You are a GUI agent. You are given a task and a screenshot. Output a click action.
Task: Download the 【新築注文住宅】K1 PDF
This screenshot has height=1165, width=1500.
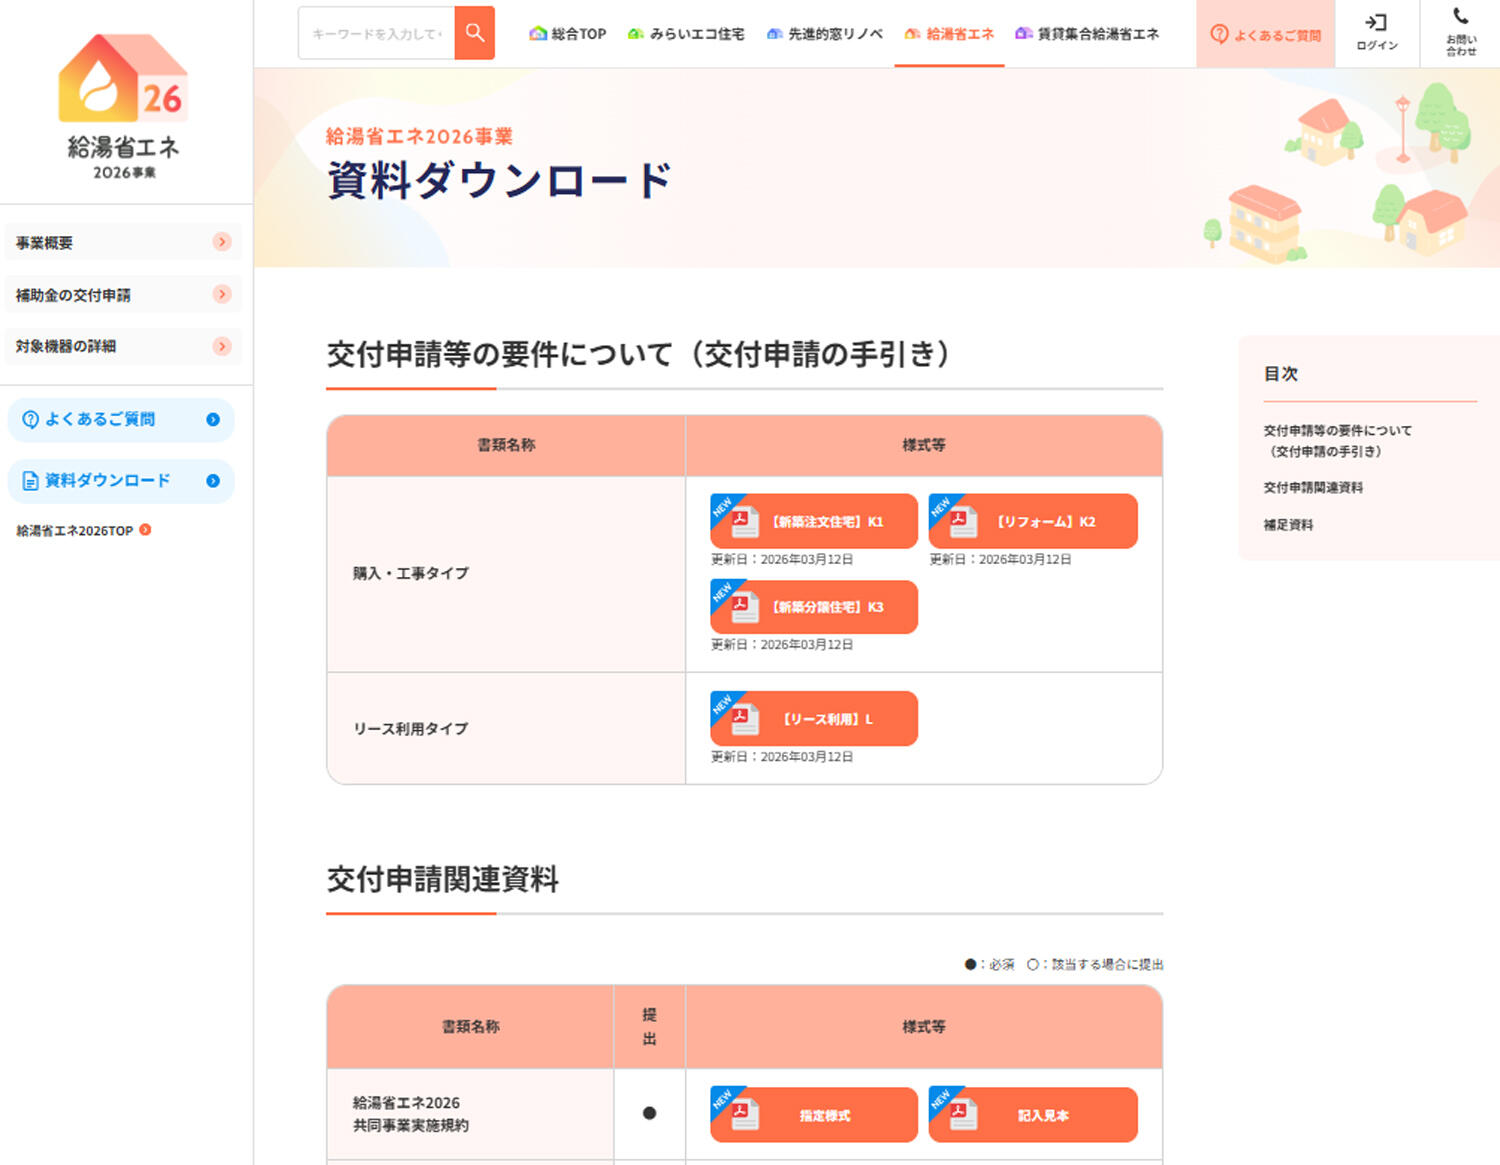tap(814, 521)
